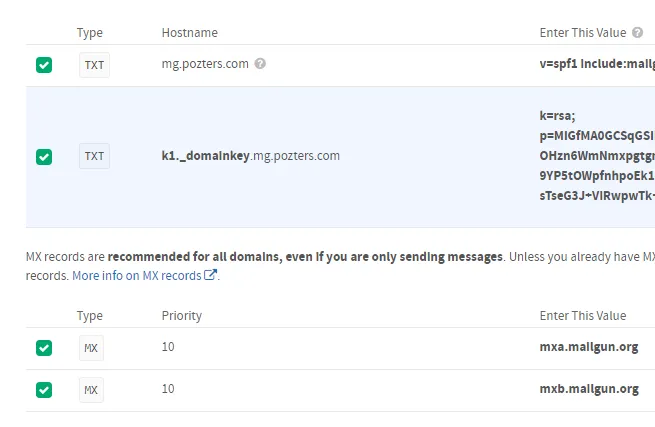
Task: Click the Hostname column header
Action: (190, 33)
